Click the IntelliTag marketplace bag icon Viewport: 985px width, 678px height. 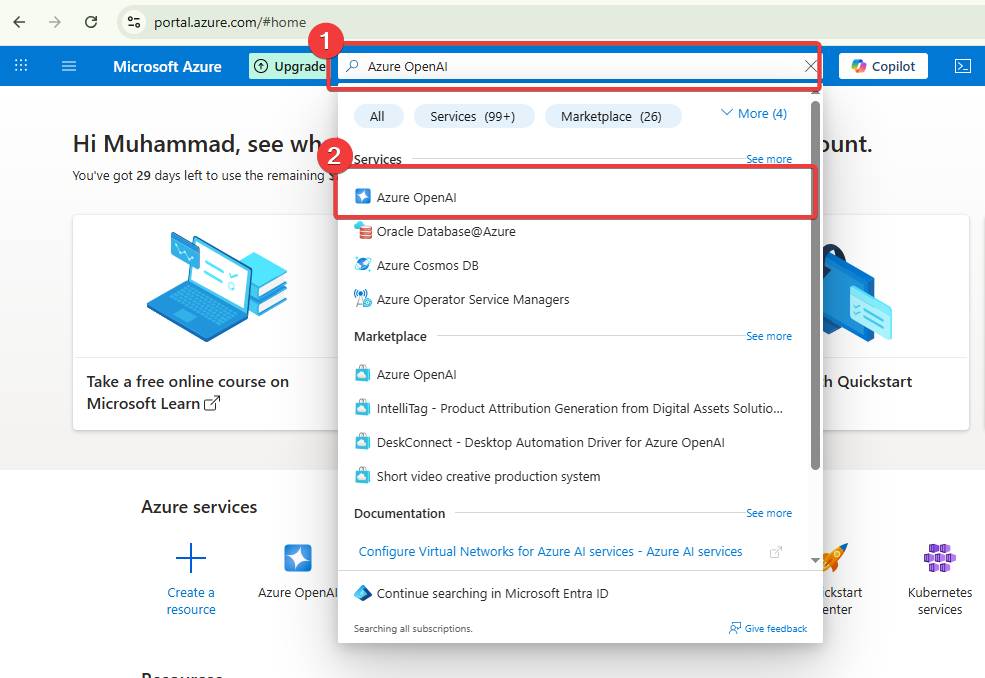point(362,408)
